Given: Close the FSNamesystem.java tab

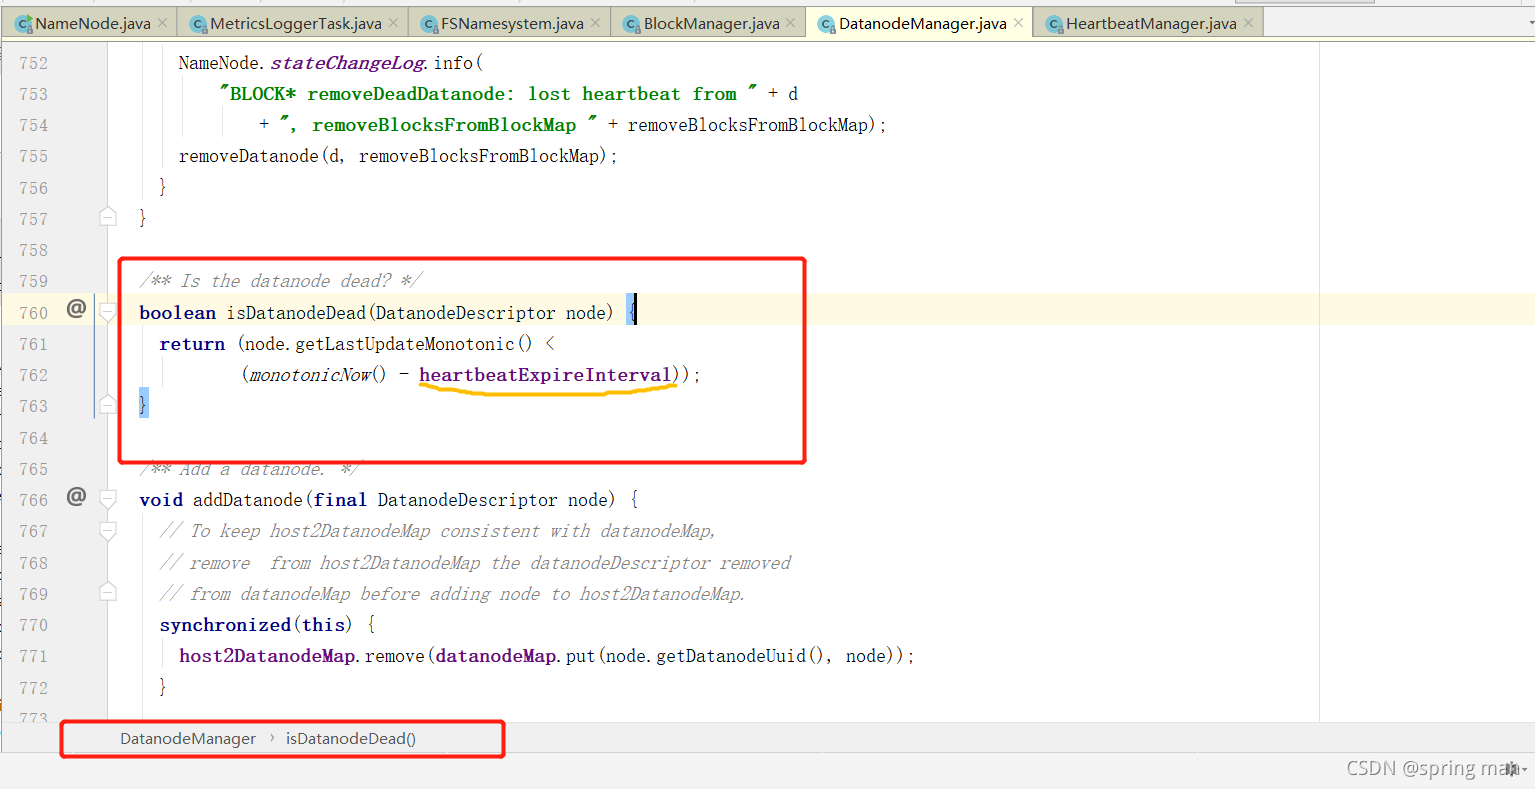Looking at the screenshot, I should coord(596,23).
